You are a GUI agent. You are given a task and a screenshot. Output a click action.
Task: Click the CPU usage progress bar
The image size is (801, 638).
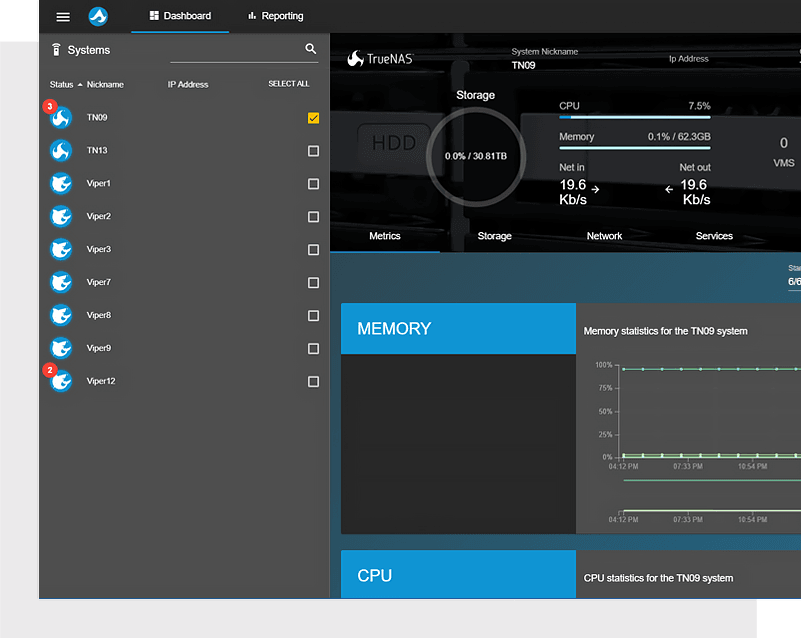tap(634, 117)
